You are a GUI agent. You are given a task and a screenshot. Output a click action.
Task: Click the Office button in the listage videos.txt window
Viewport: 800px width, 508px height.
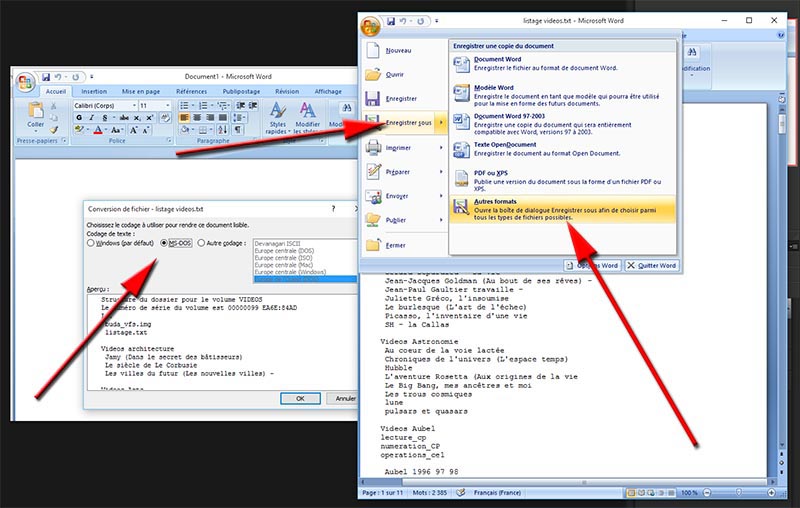pos(370,26)
